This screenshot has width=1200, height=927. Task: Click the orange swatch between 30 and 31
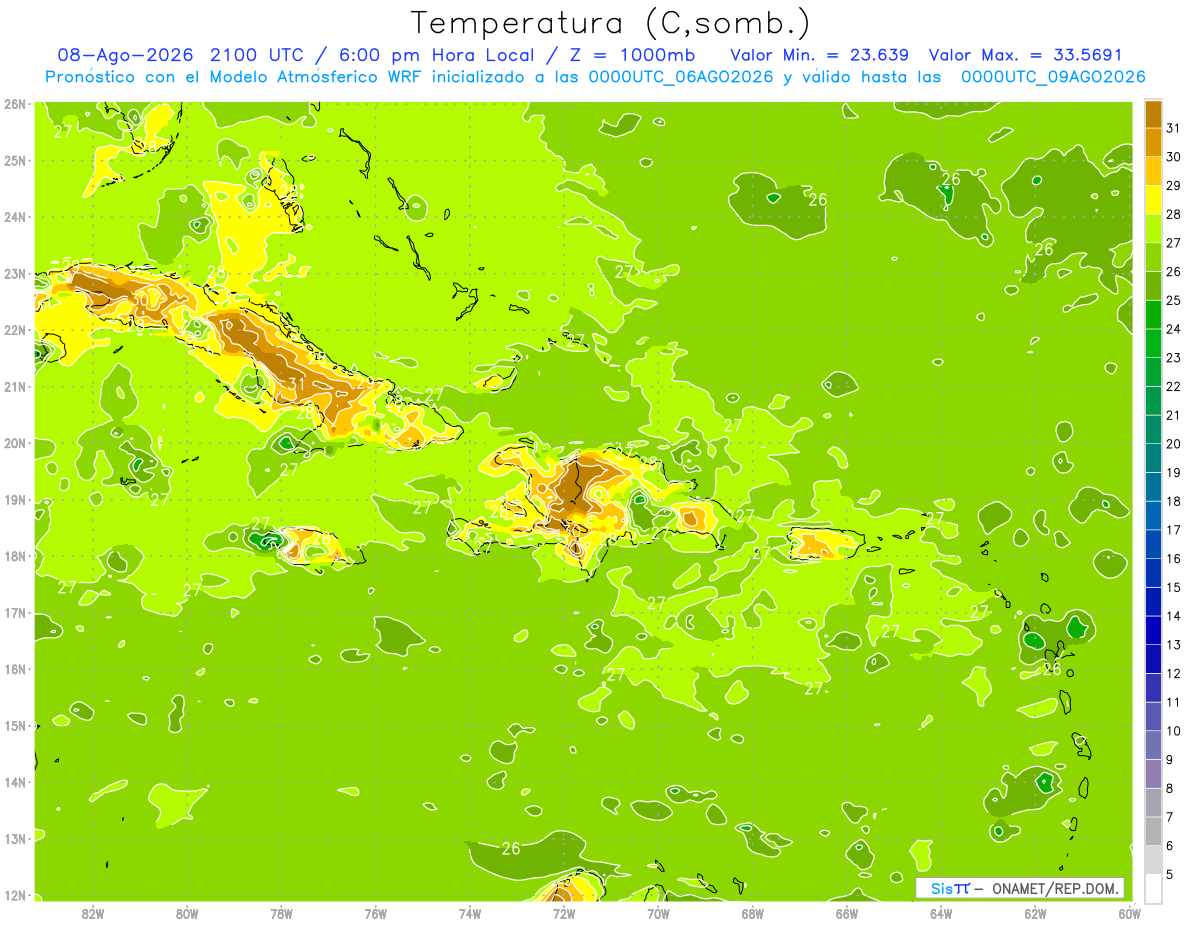[1153, 142]
